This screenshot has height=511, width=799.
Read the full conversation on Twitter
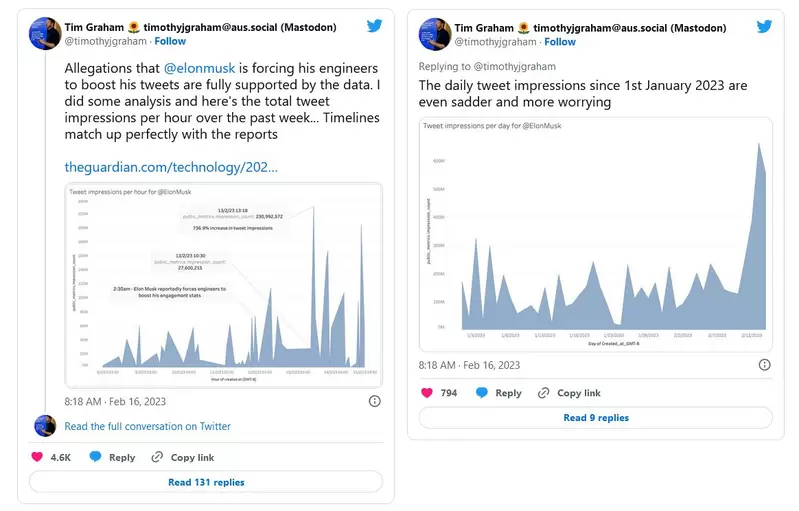coord(147,426)
